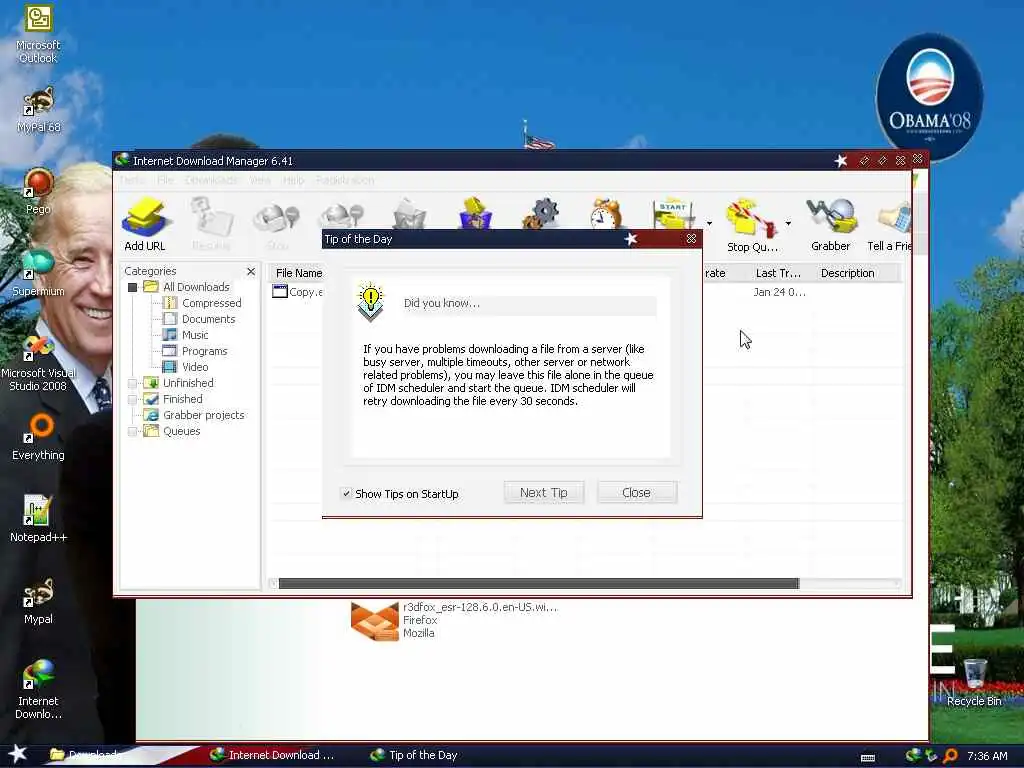Click the Stop All toolbar icon

[343, 217]
